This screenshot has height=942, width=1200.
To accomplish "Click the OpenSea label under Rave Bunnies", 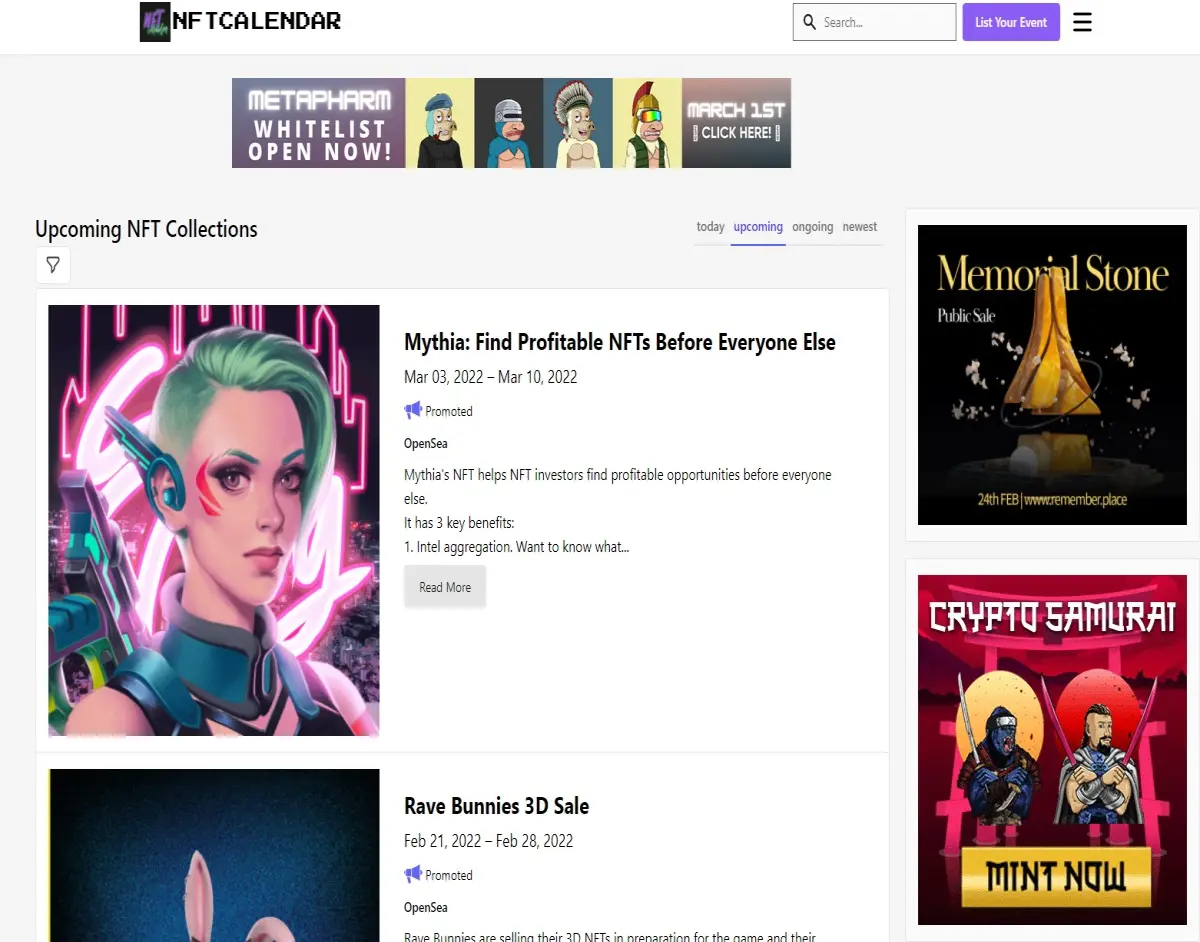I will (426, 907).
